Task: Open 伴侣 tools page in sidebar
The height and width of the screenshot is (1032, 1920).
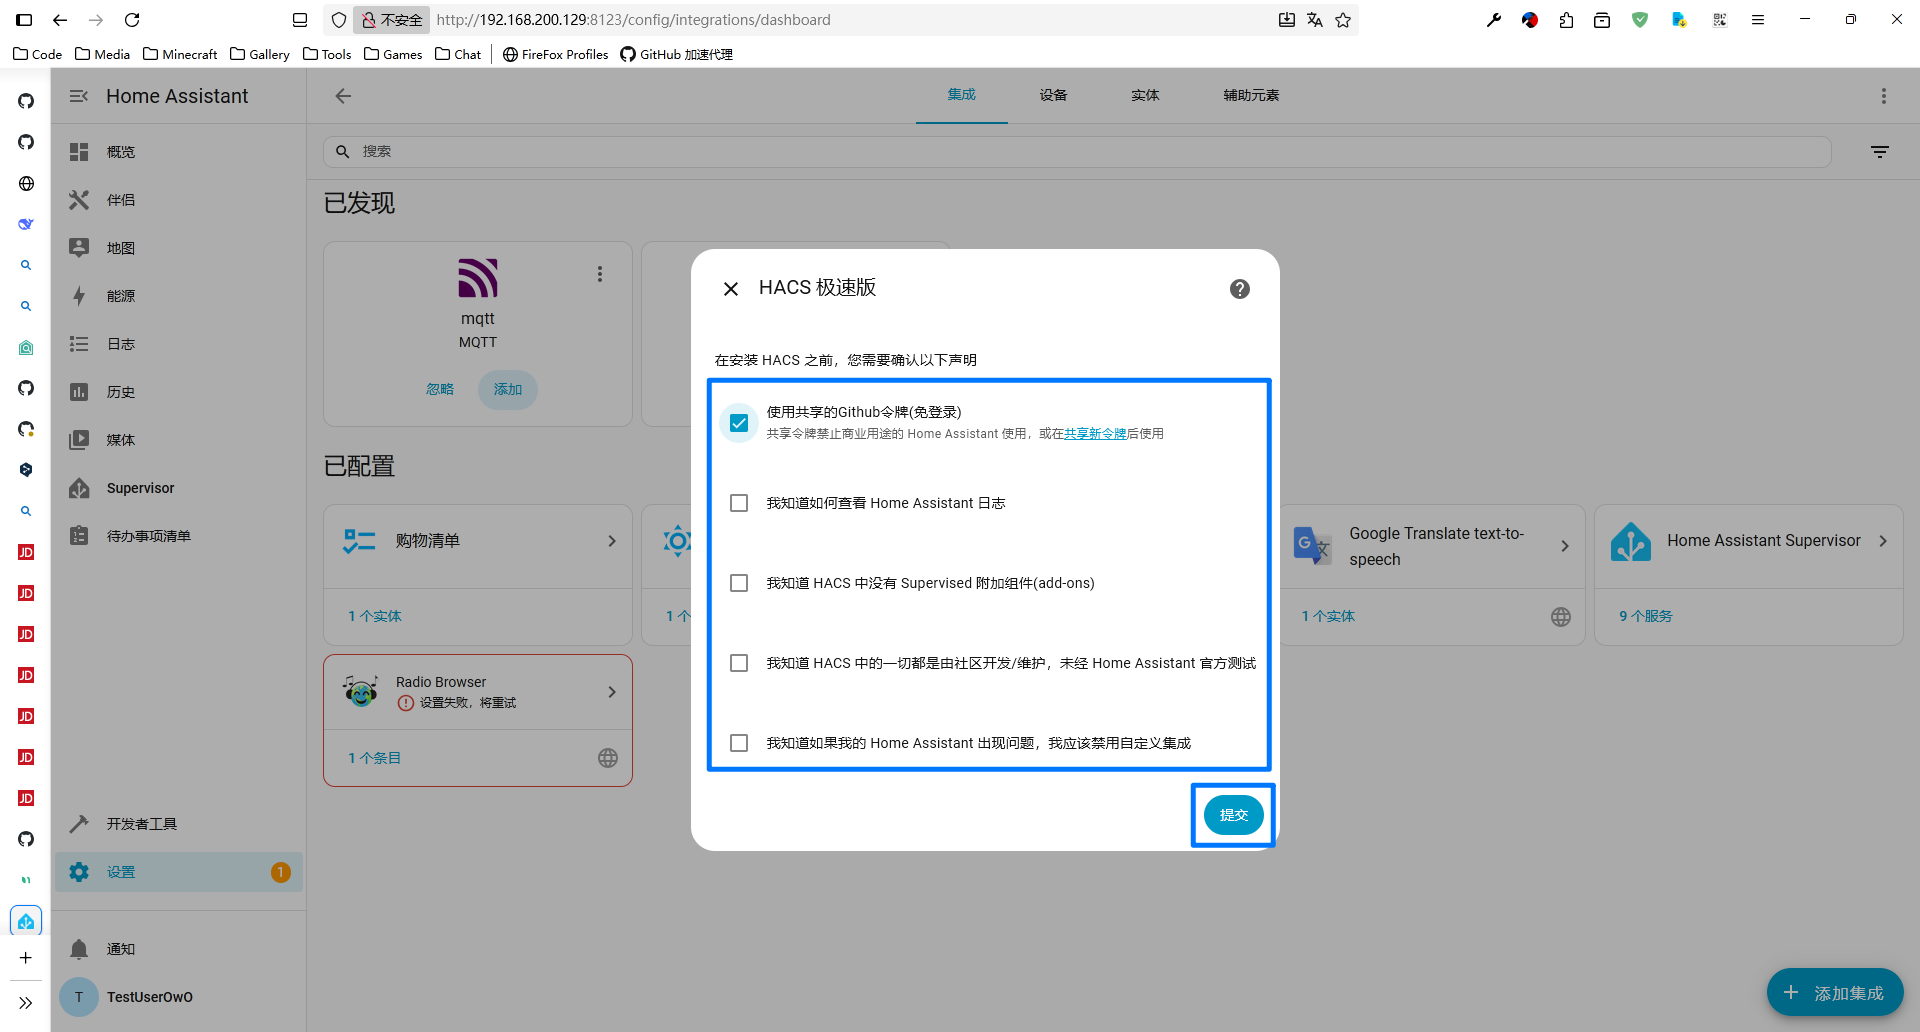Action: [178, 200]
